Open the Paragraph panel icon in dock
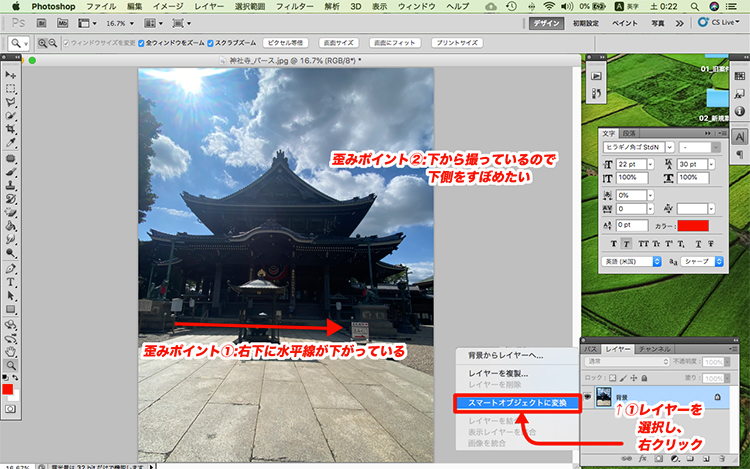Image resolution: width=750 pixels, height=469 pixels. coord(739,154)
